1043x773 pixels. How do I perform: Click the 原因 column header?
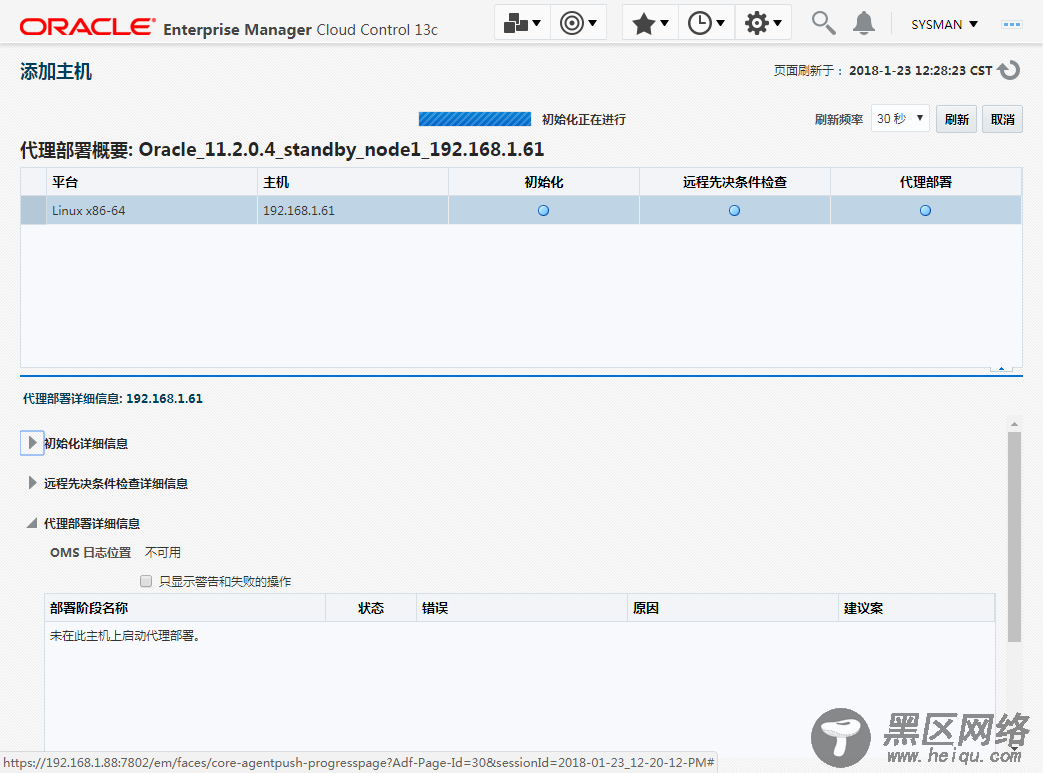pyautogui.click(x=732, y=607)
